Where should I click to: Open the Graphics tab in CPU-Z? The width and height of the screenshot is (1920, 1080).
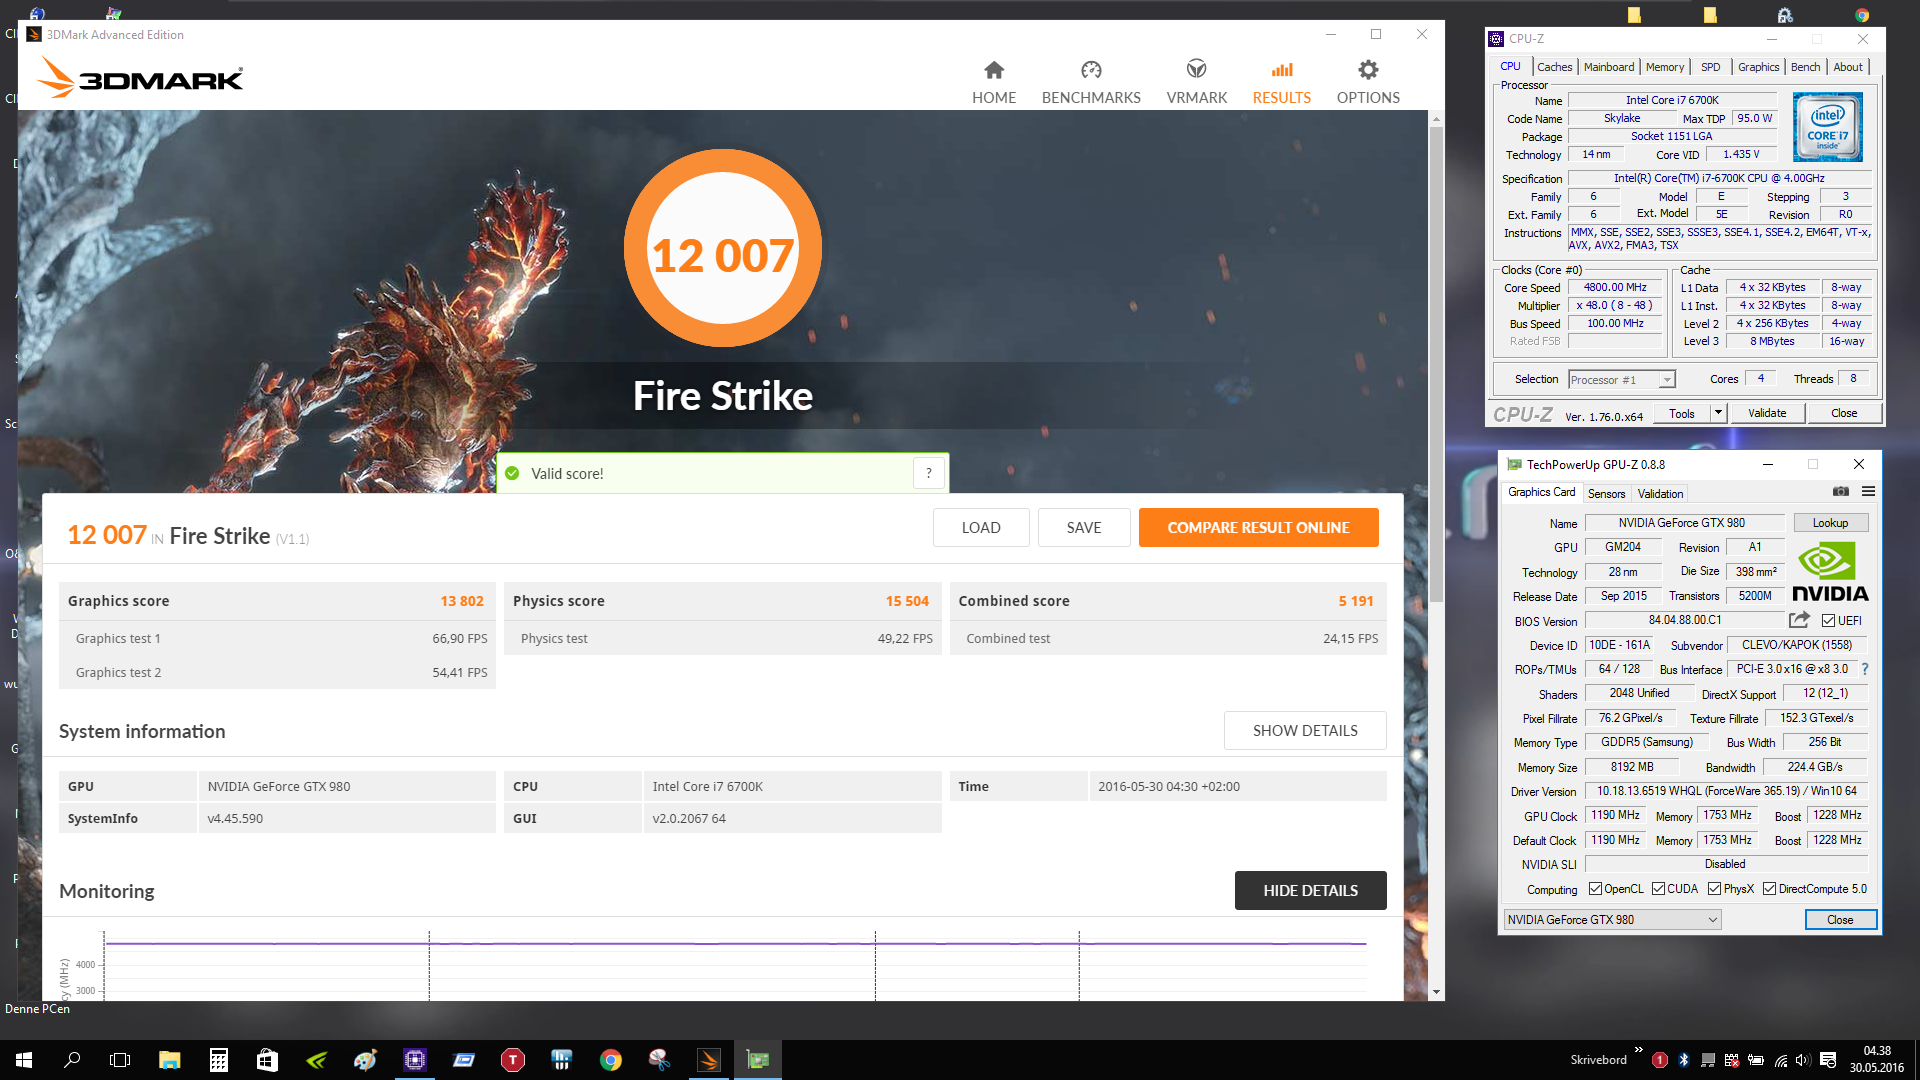pos(1758,67)
